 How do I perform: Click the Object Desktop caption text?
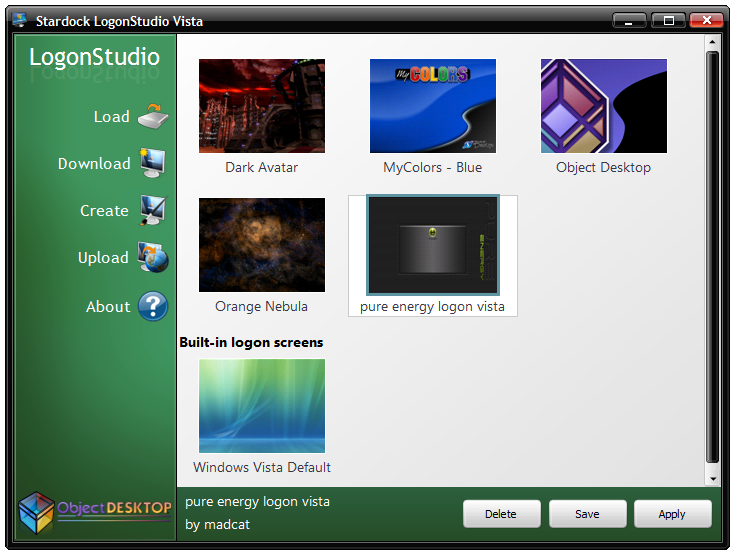point(603,168)
